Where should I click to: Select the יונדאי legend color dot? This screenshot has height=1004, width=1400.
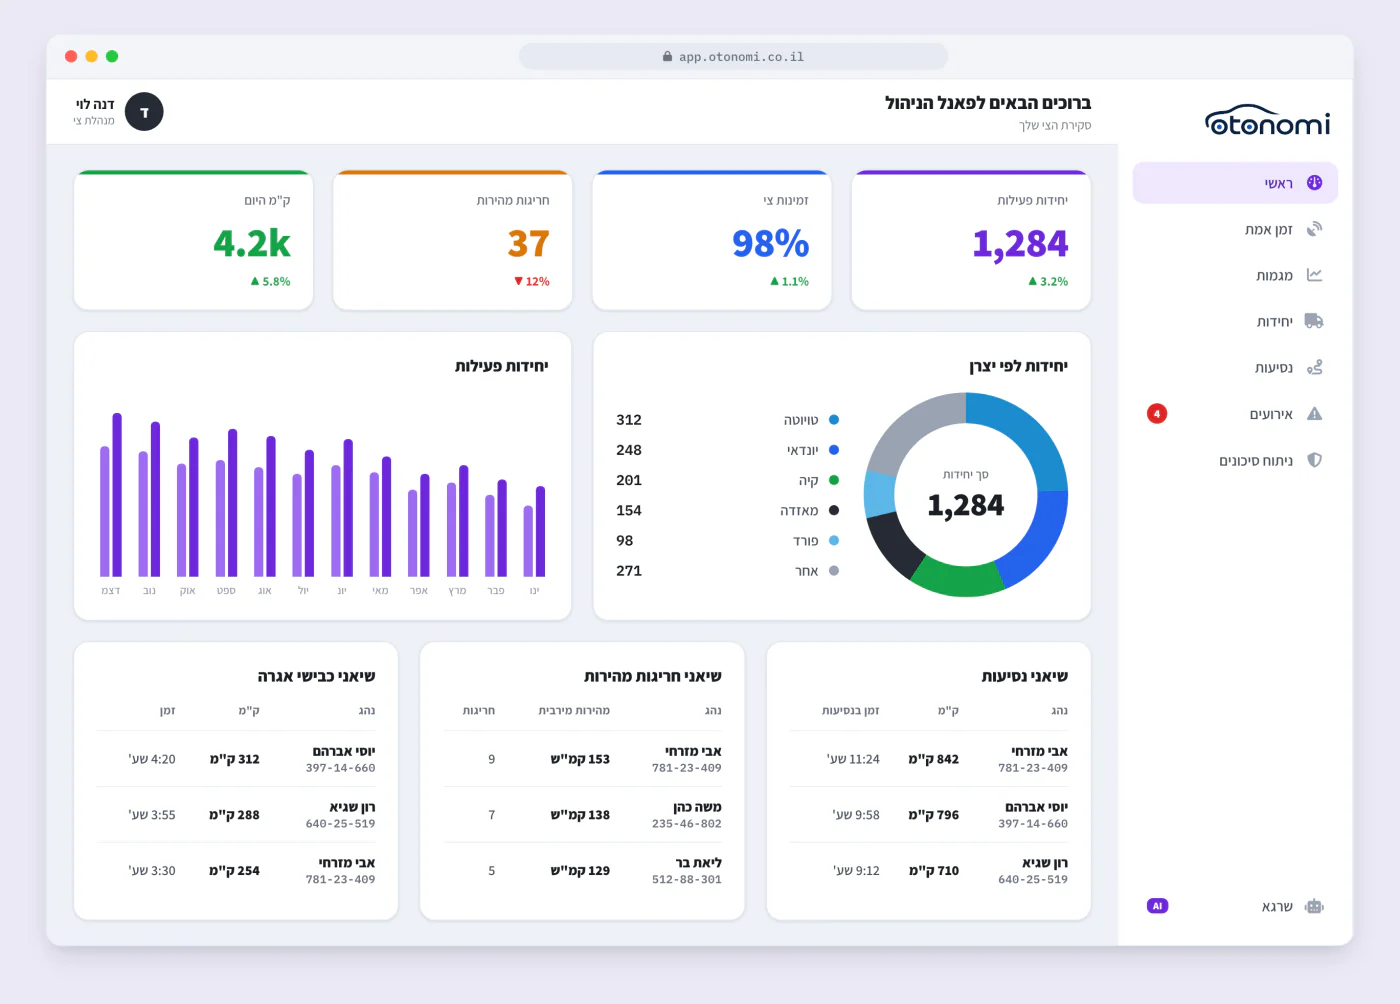(x=834, y=450)
